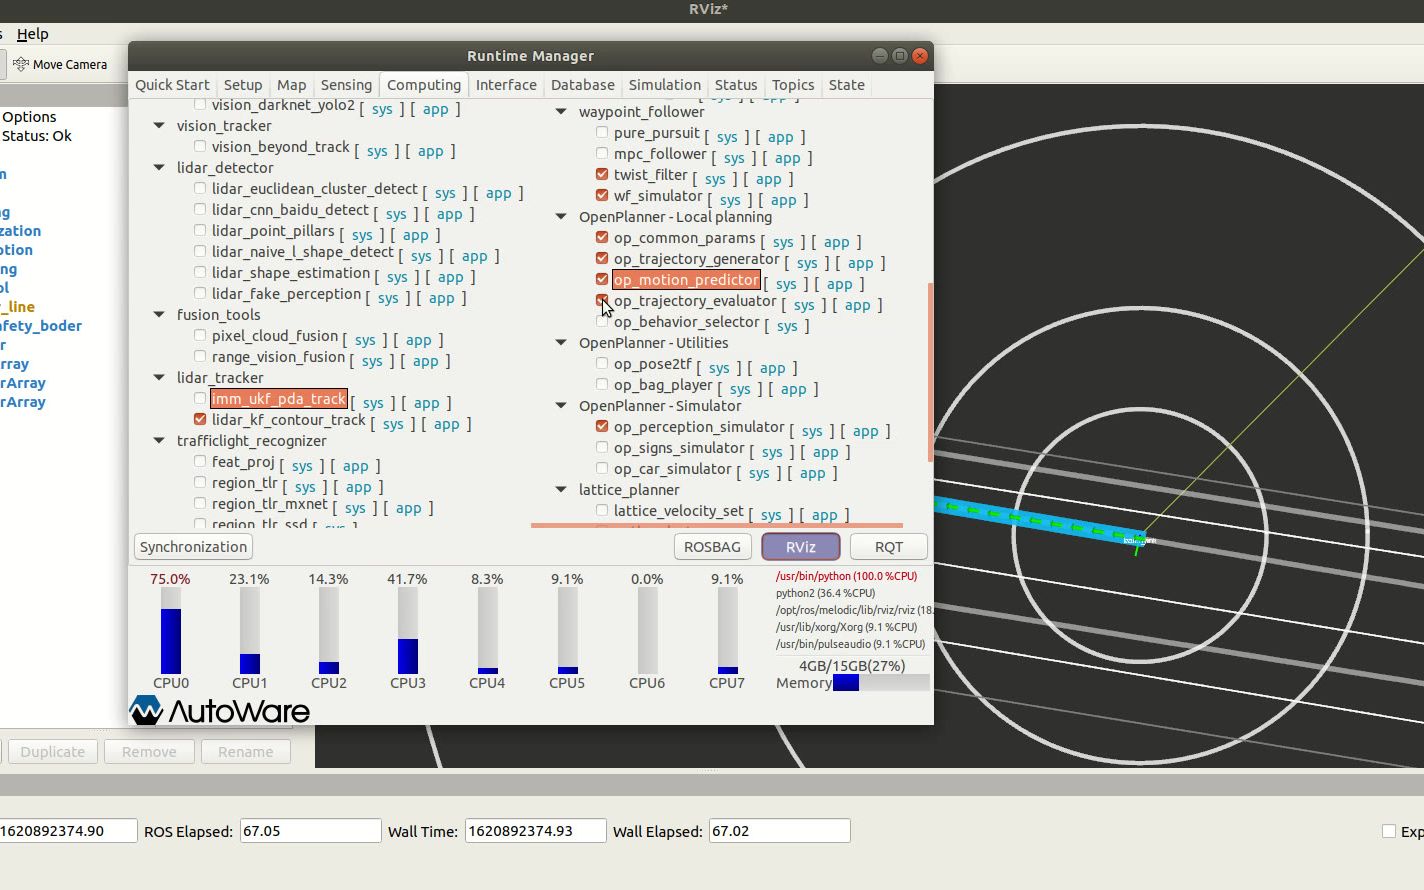Open the Setup tab
This screenshot has height=890, width=1424.
[243, 85]
